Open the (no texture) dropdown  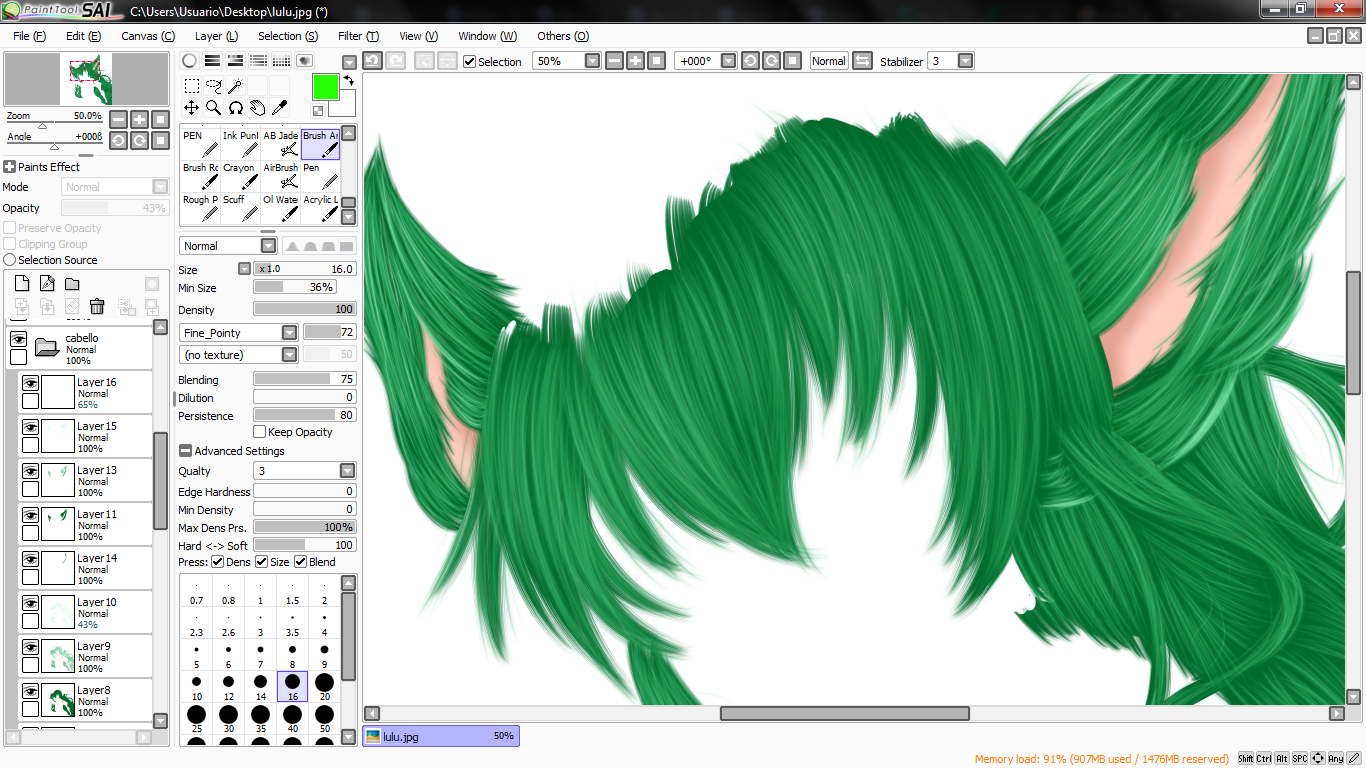click(289, 354)
